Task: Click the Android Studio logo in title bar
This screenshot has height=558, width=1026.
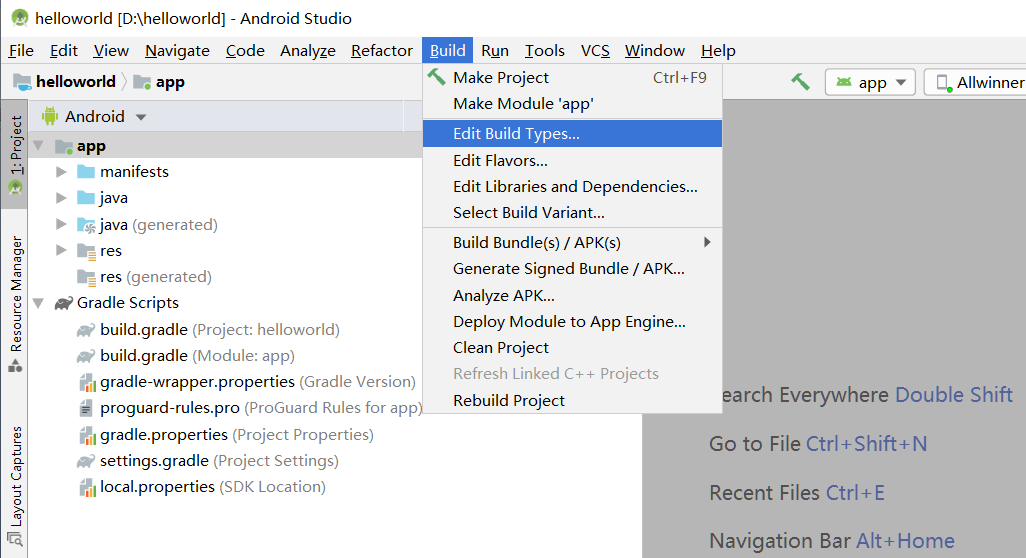Action: click(x=20, y=18)
